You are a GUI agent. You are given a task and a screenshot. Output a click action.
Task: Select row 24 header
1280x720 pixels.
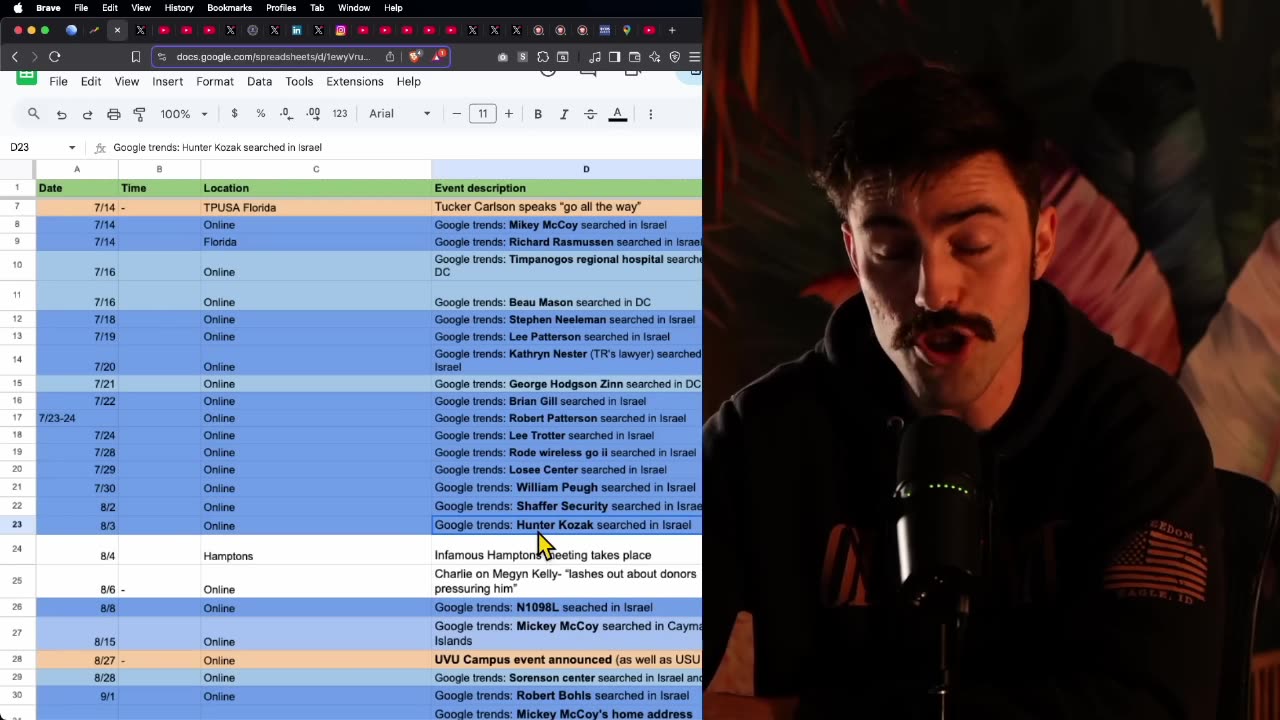tap(17, 549)
